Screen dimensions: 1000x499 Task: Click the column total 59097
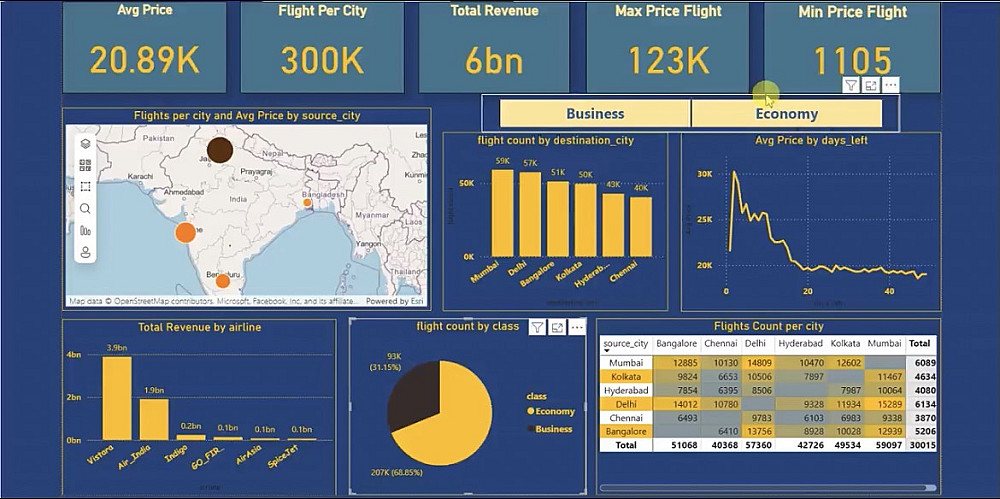pos(887,445)
